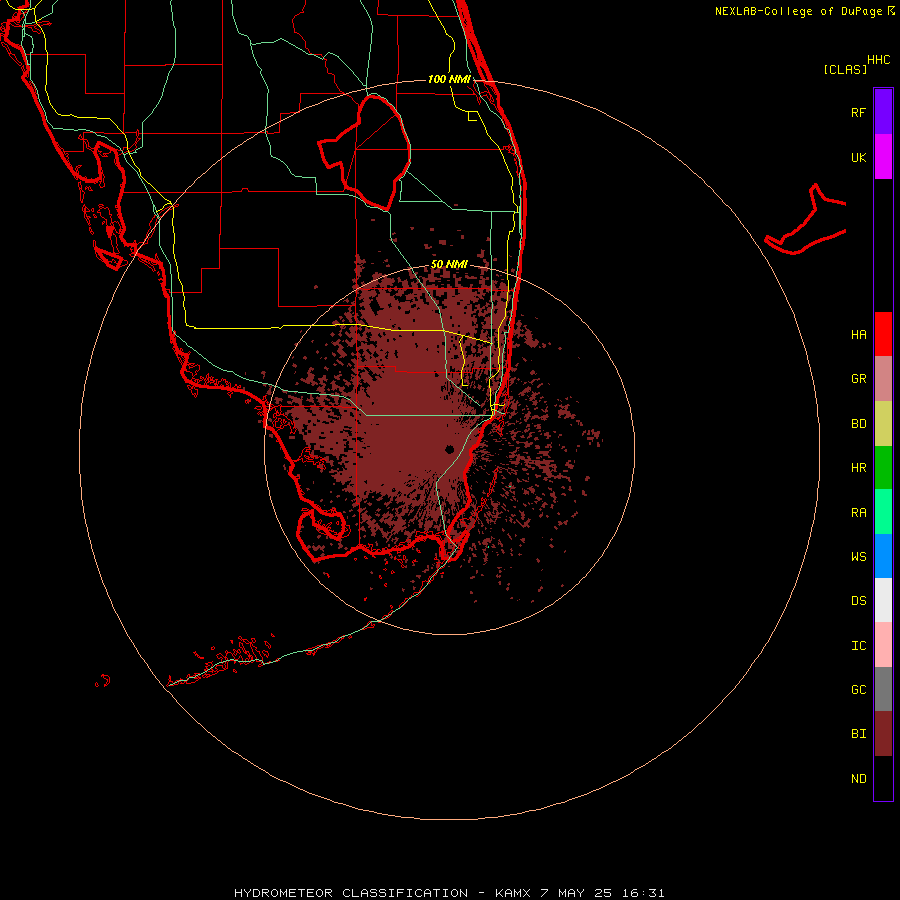The height and width of the screenshot is (900, 900).
Task: Click the ND black legend swatch
Action: (883, 778)
